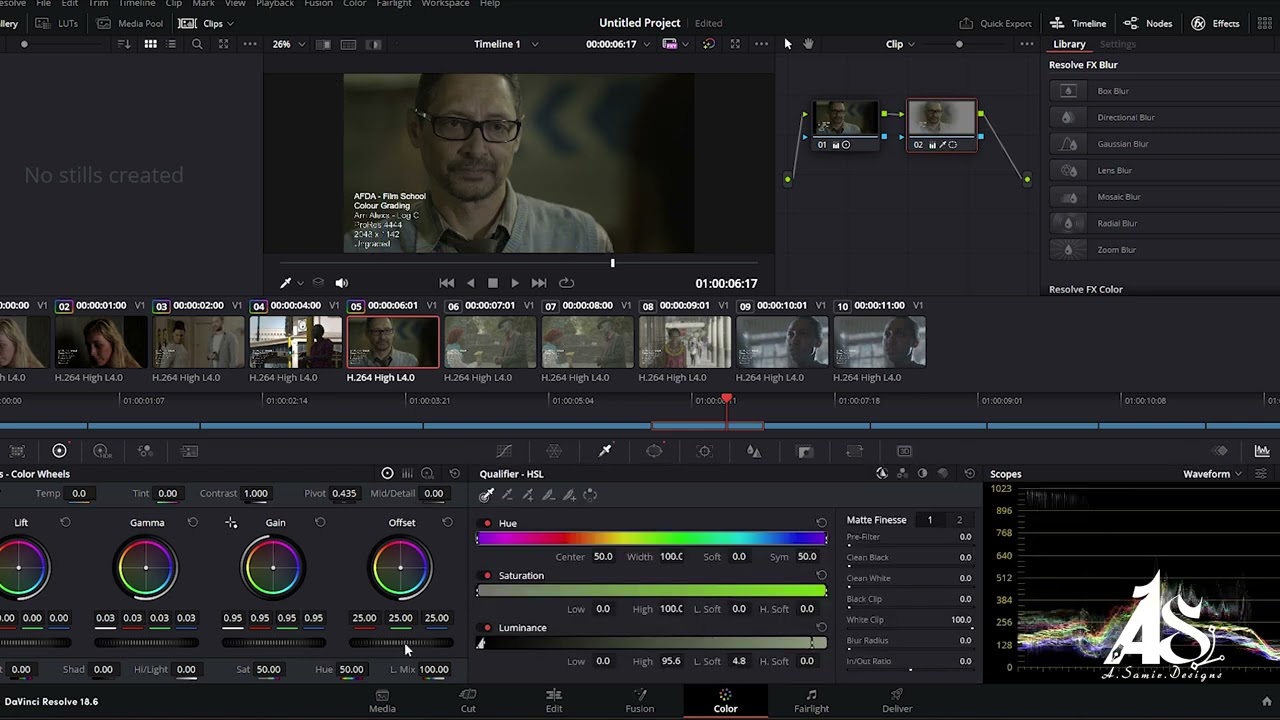Open the Waveform scope type dropdown
Viewport: 1280px width, 720px height.
pyautogui.click(x=1212, y=474)
